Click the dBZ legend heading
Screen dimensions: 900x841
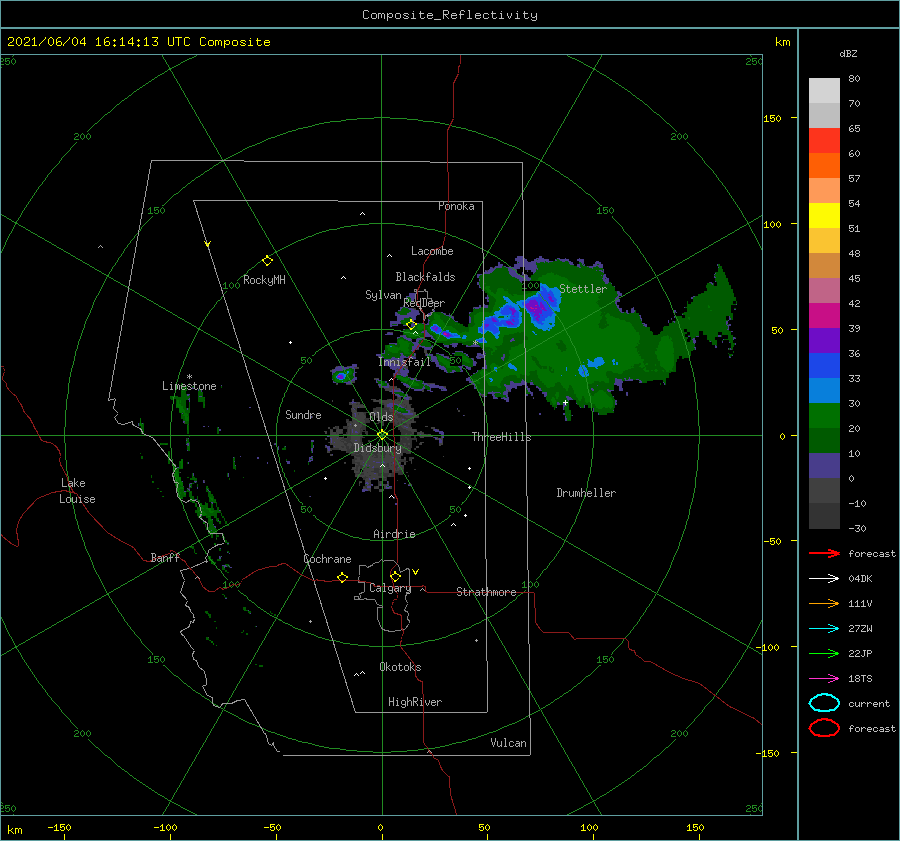848,53
